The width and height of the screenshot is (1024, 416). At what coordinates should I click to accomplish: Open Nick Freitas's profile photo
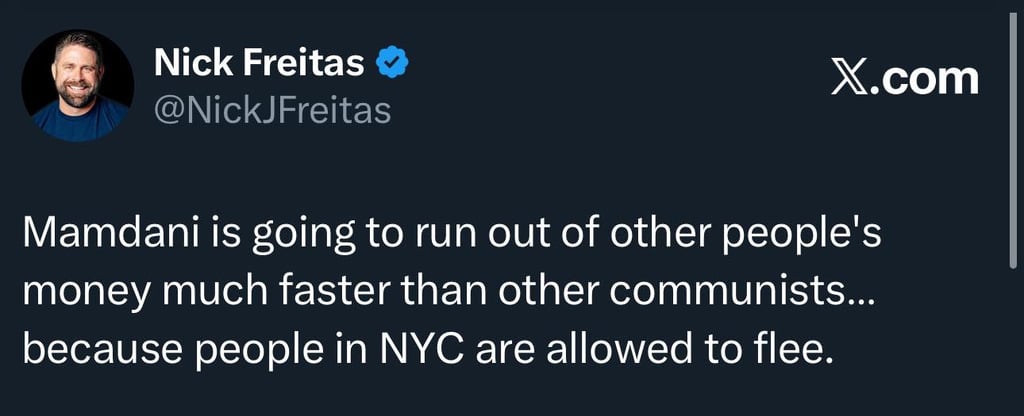(x=77, y=85)
